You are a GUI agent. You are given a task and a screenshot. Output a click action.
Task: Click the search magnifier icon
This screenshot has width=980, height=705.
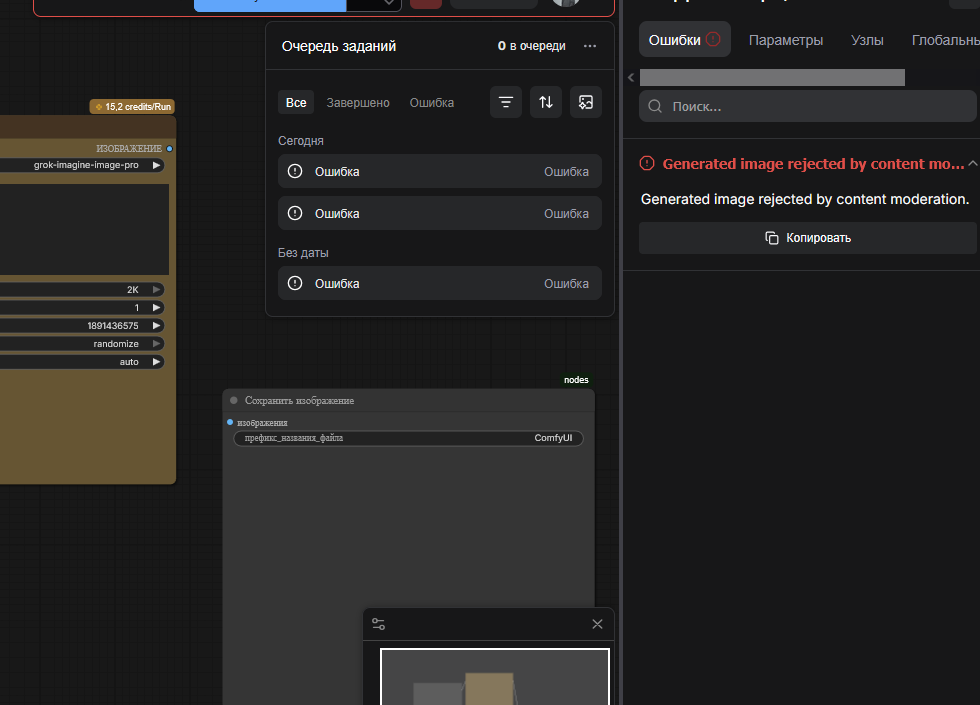tap(655, 106)
